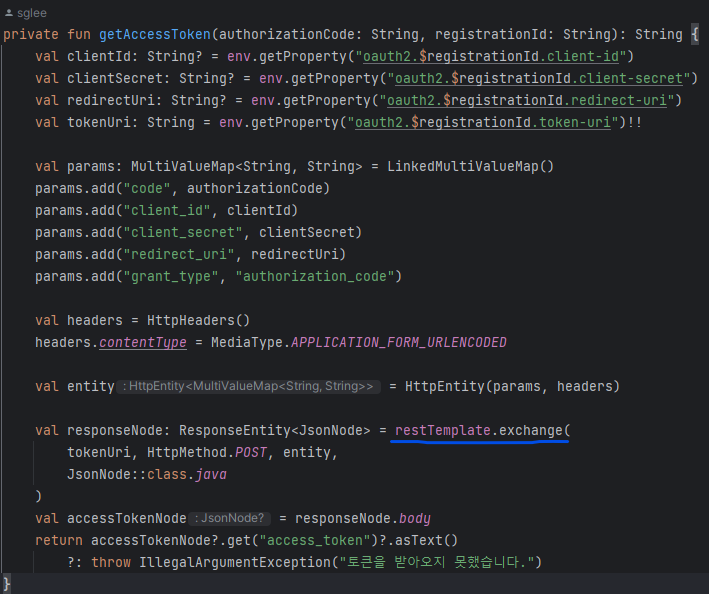Click the IllegalArgumentException class name
Viewport: 709px width, 594px height.
[x=235, y=562]
